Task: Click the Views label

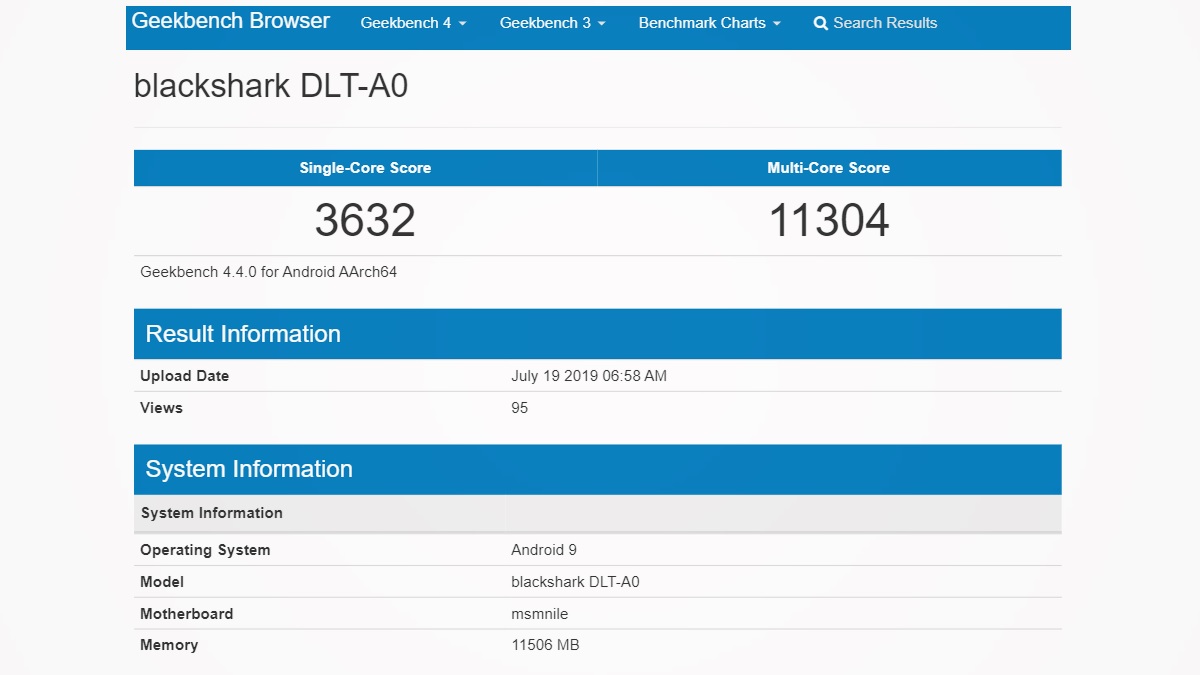Action: 161,408
